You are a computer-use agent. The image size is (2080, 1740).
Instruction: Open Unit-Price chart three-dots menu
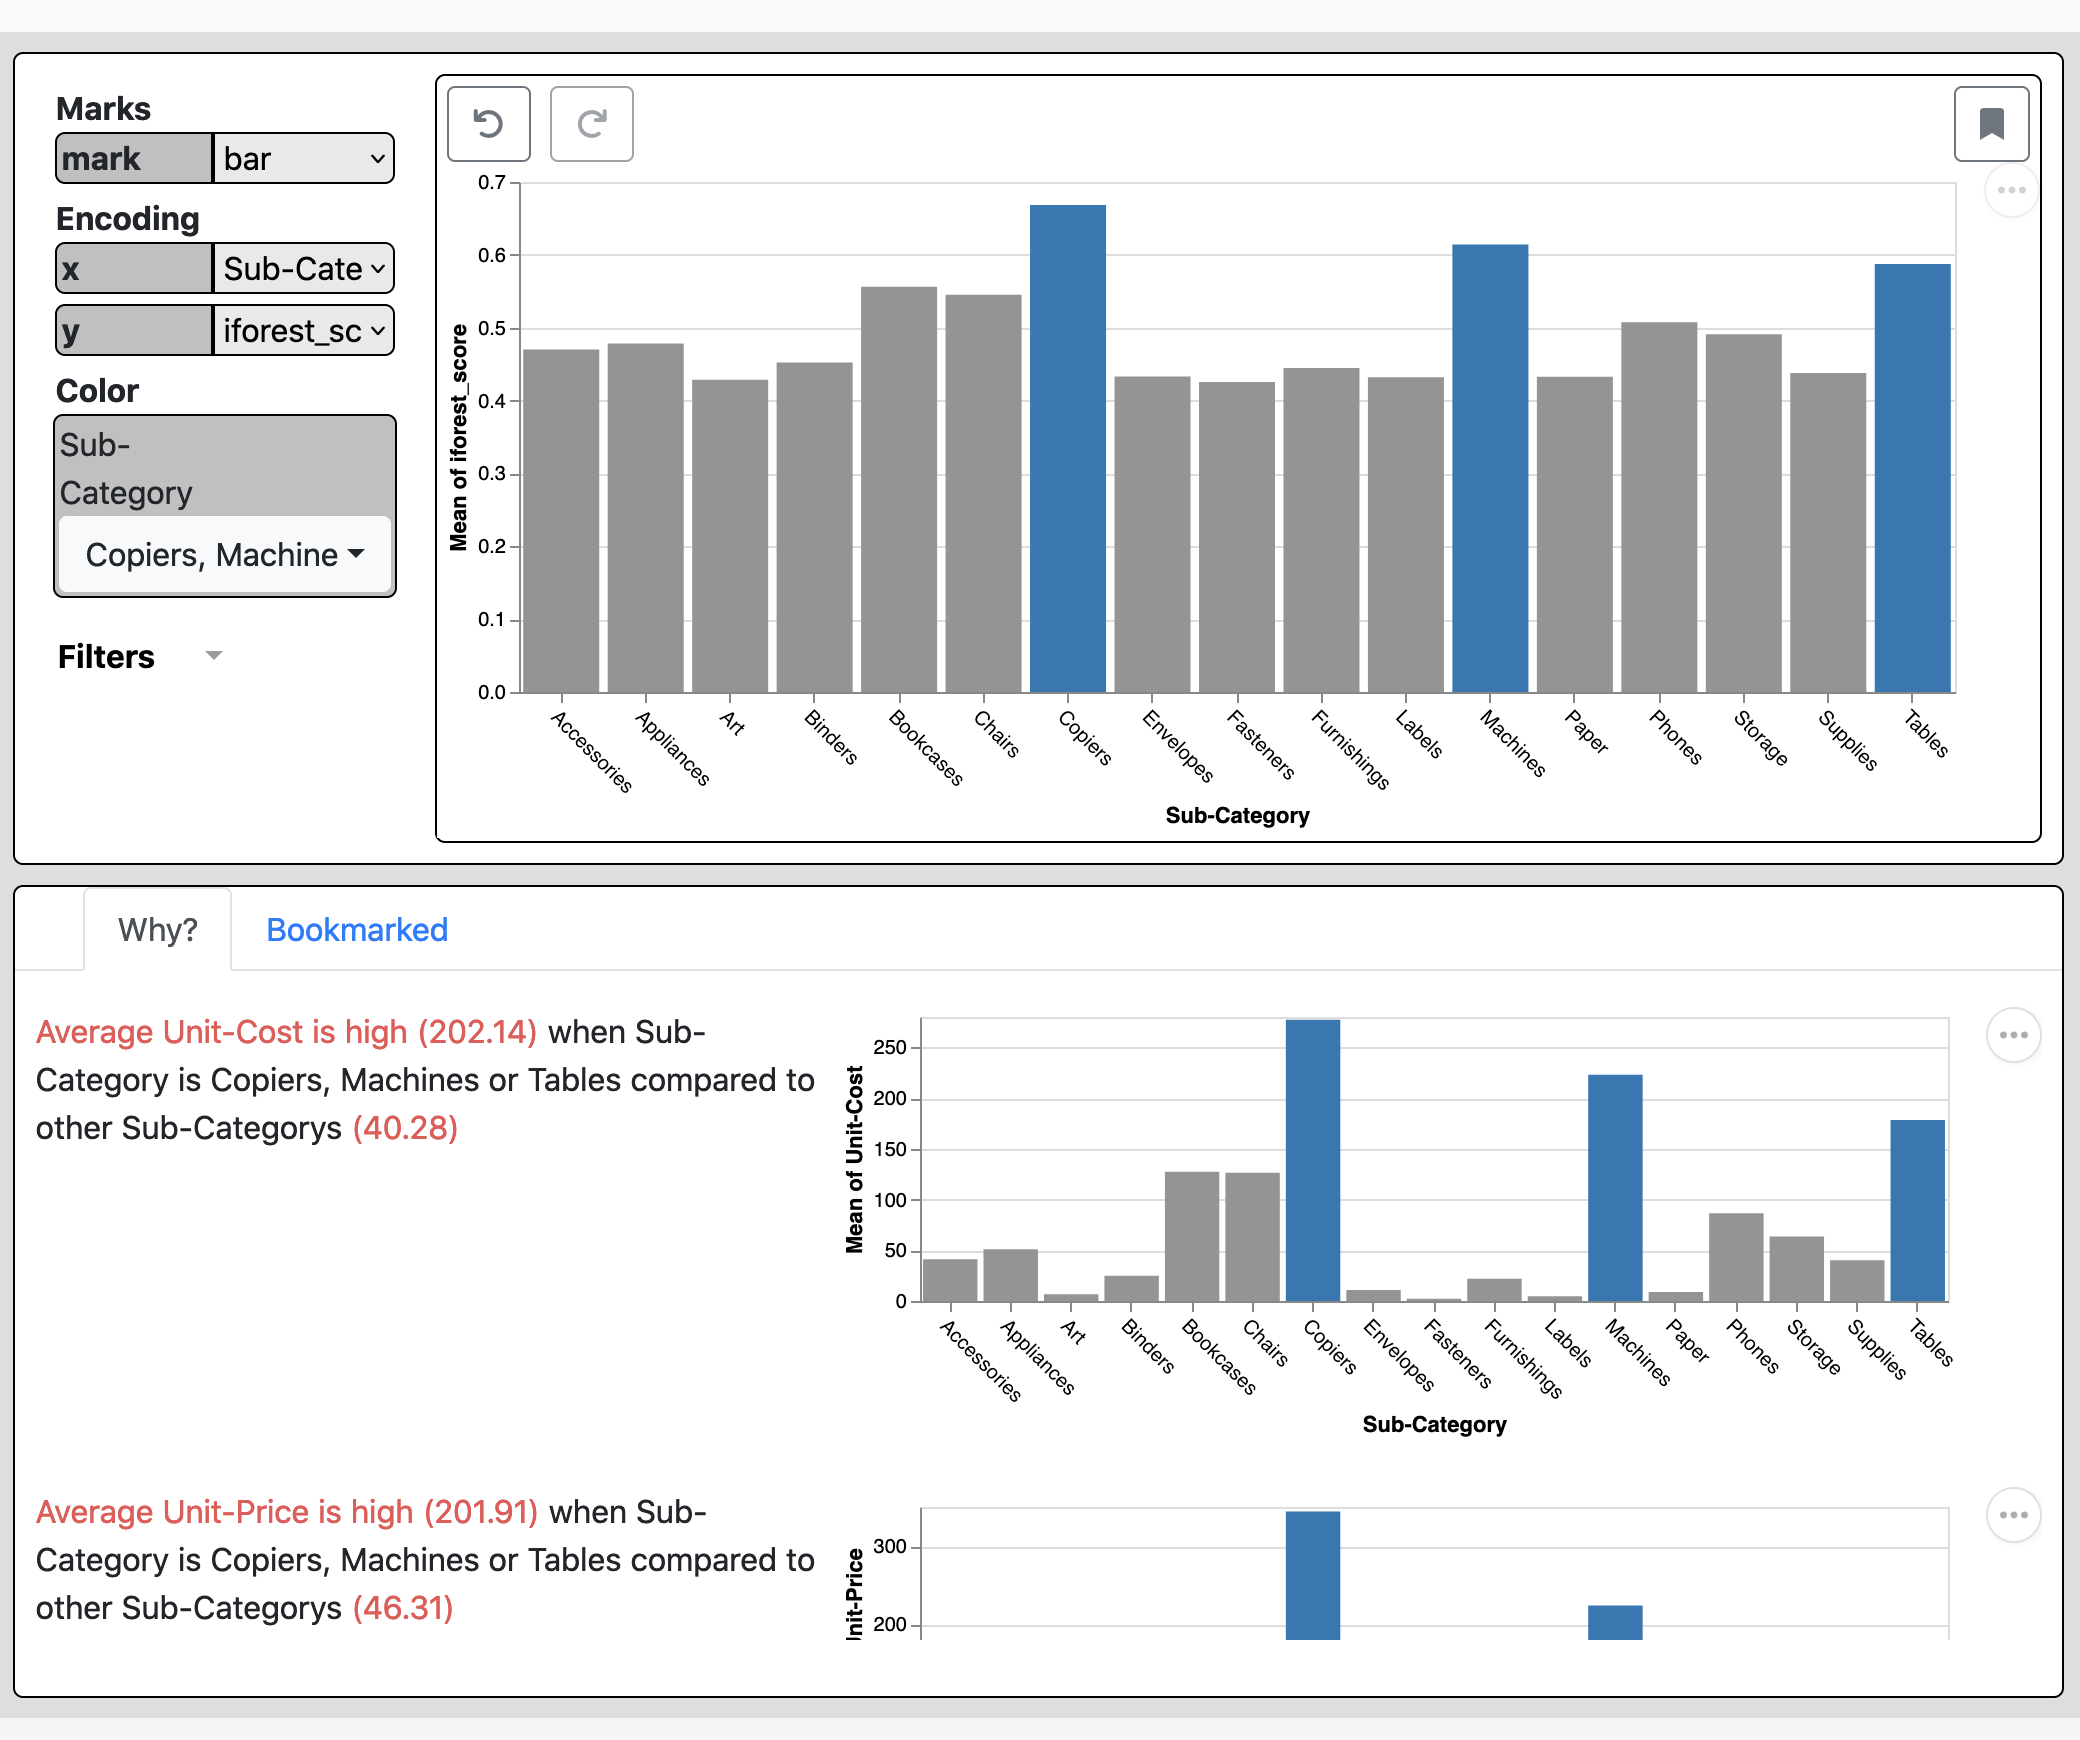[2012, 1515]
